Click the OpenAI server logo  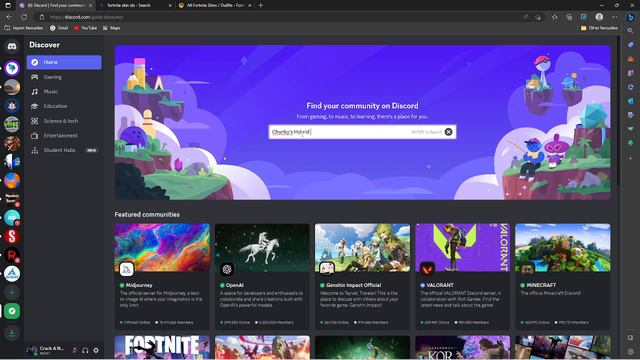(x=227, y=269)
